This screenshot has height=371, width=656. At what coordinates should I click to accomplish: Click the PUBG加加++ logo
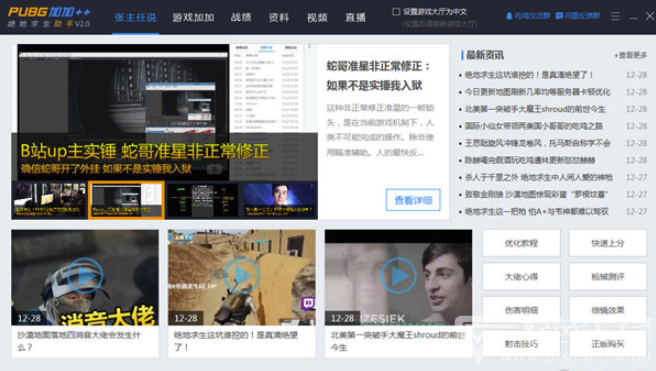click(x=49, y=17)
